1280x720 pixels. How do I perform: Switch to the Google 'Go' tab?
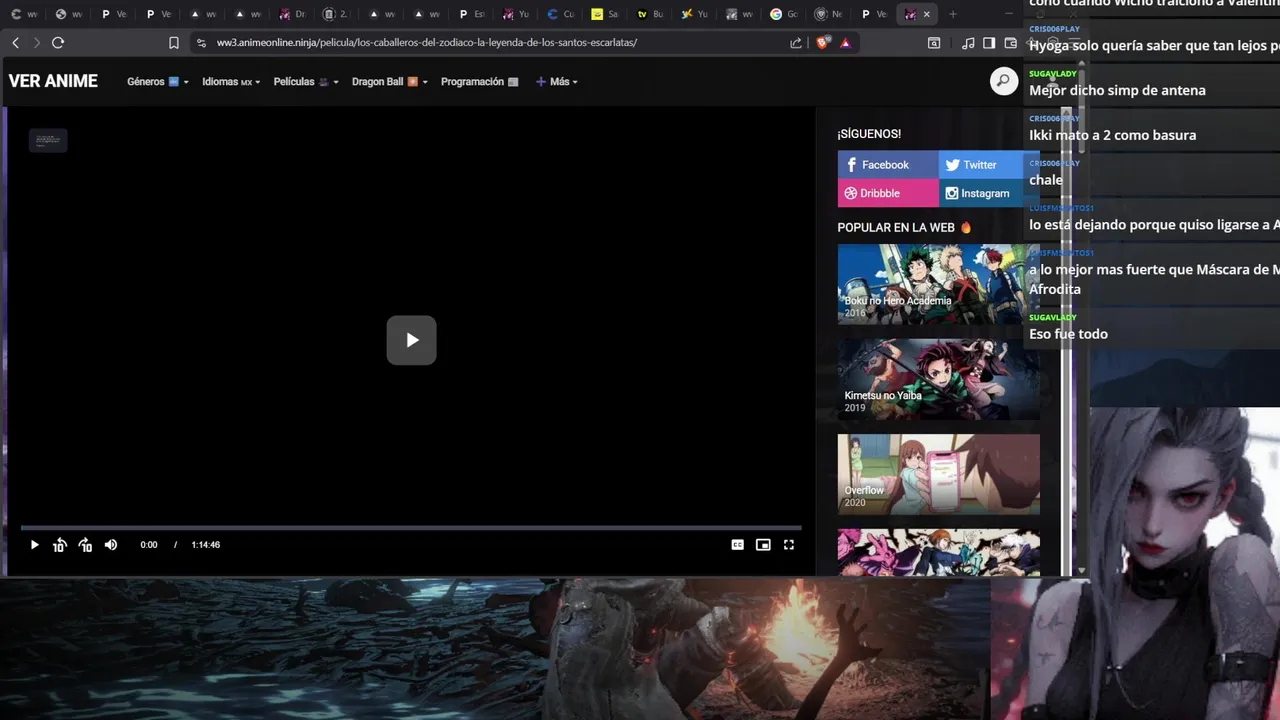[784, 14]
